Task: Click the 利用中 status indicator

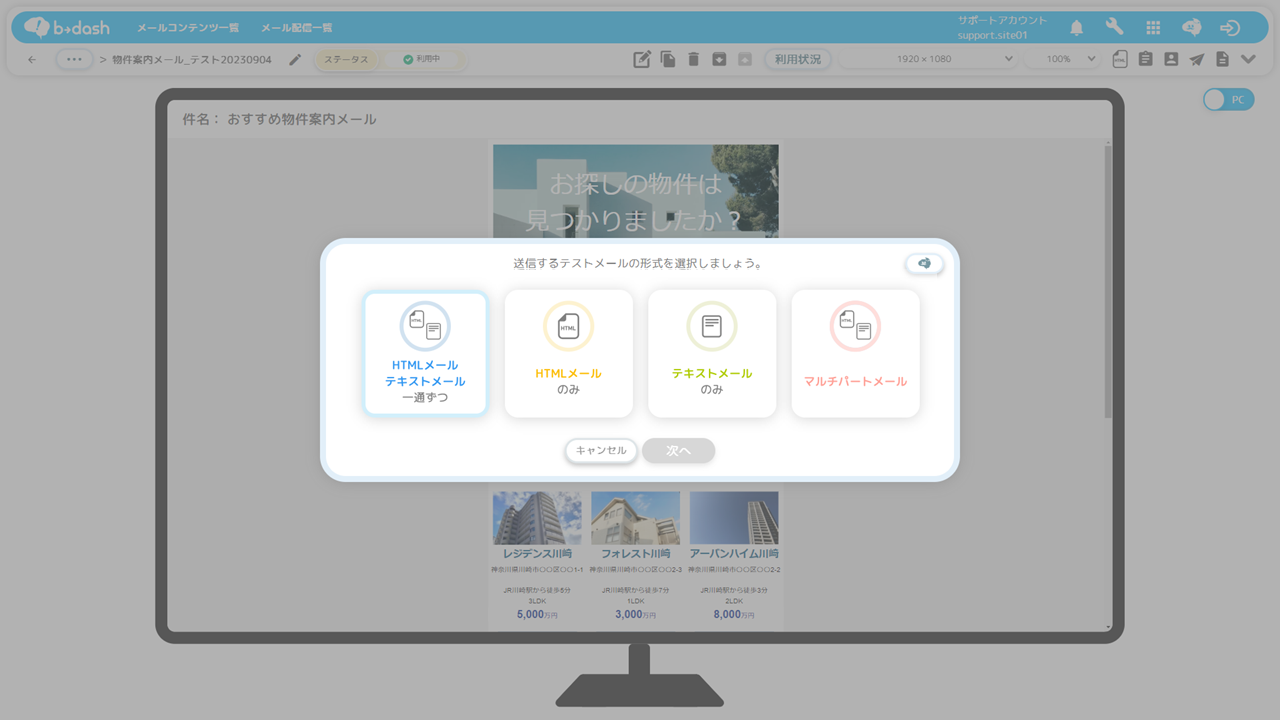Action: [421, 60]
